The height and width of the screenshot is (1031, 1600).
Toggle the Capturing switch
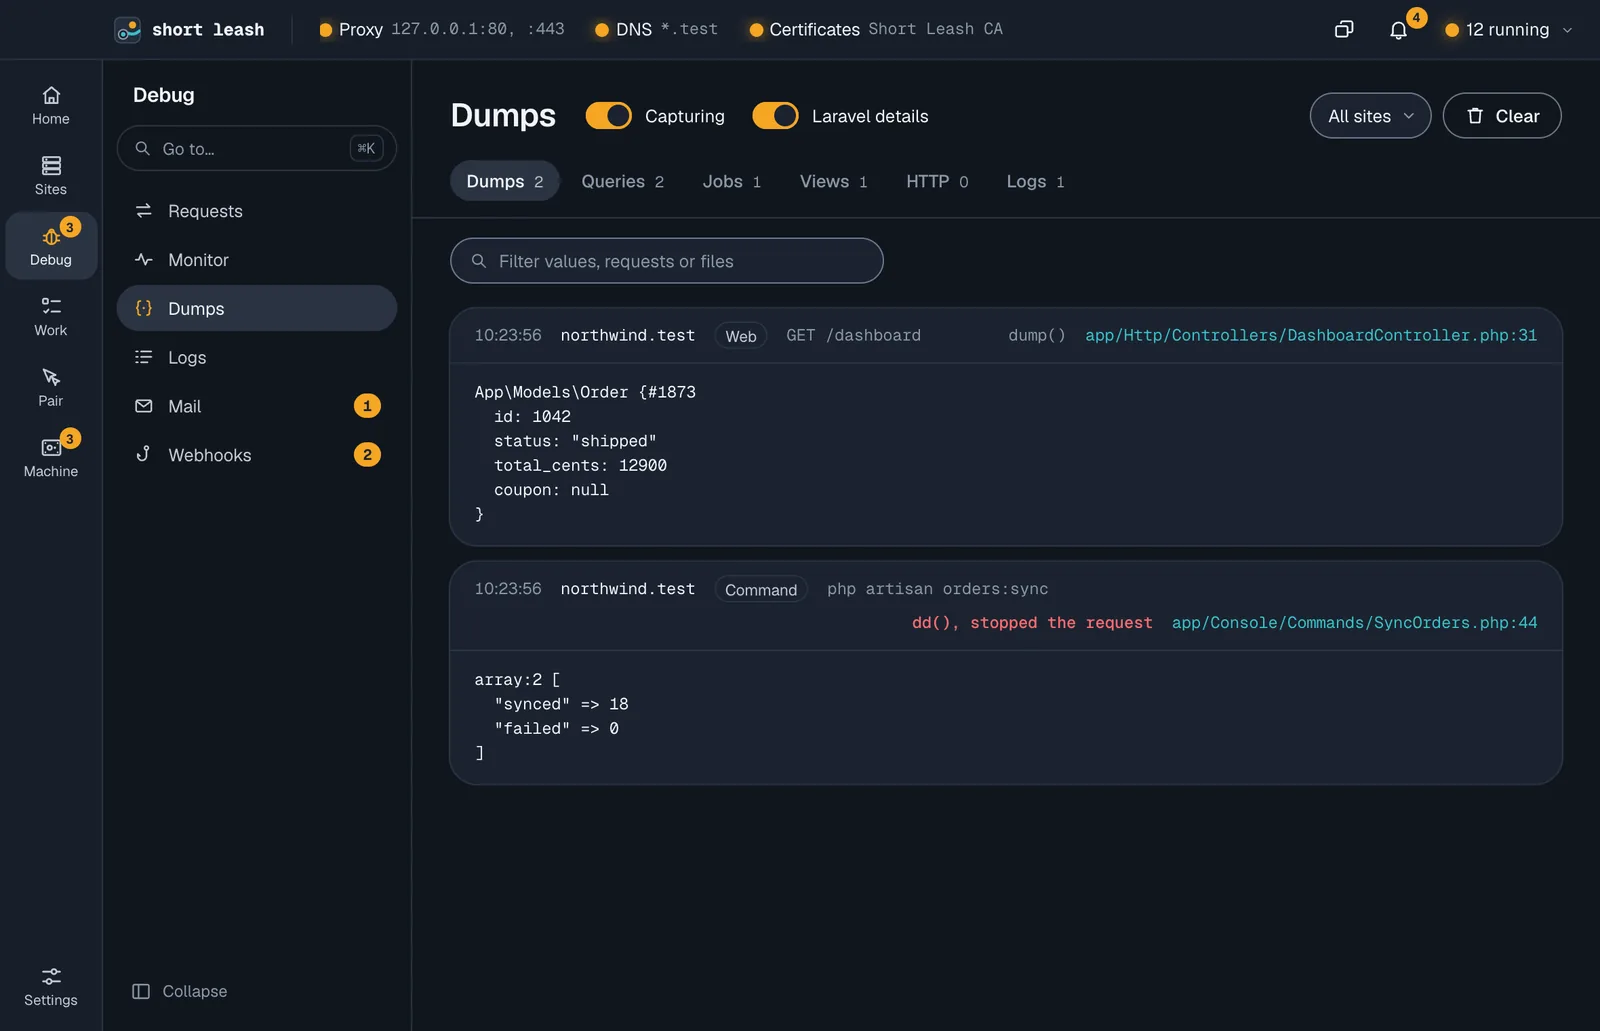click(609, 116)
